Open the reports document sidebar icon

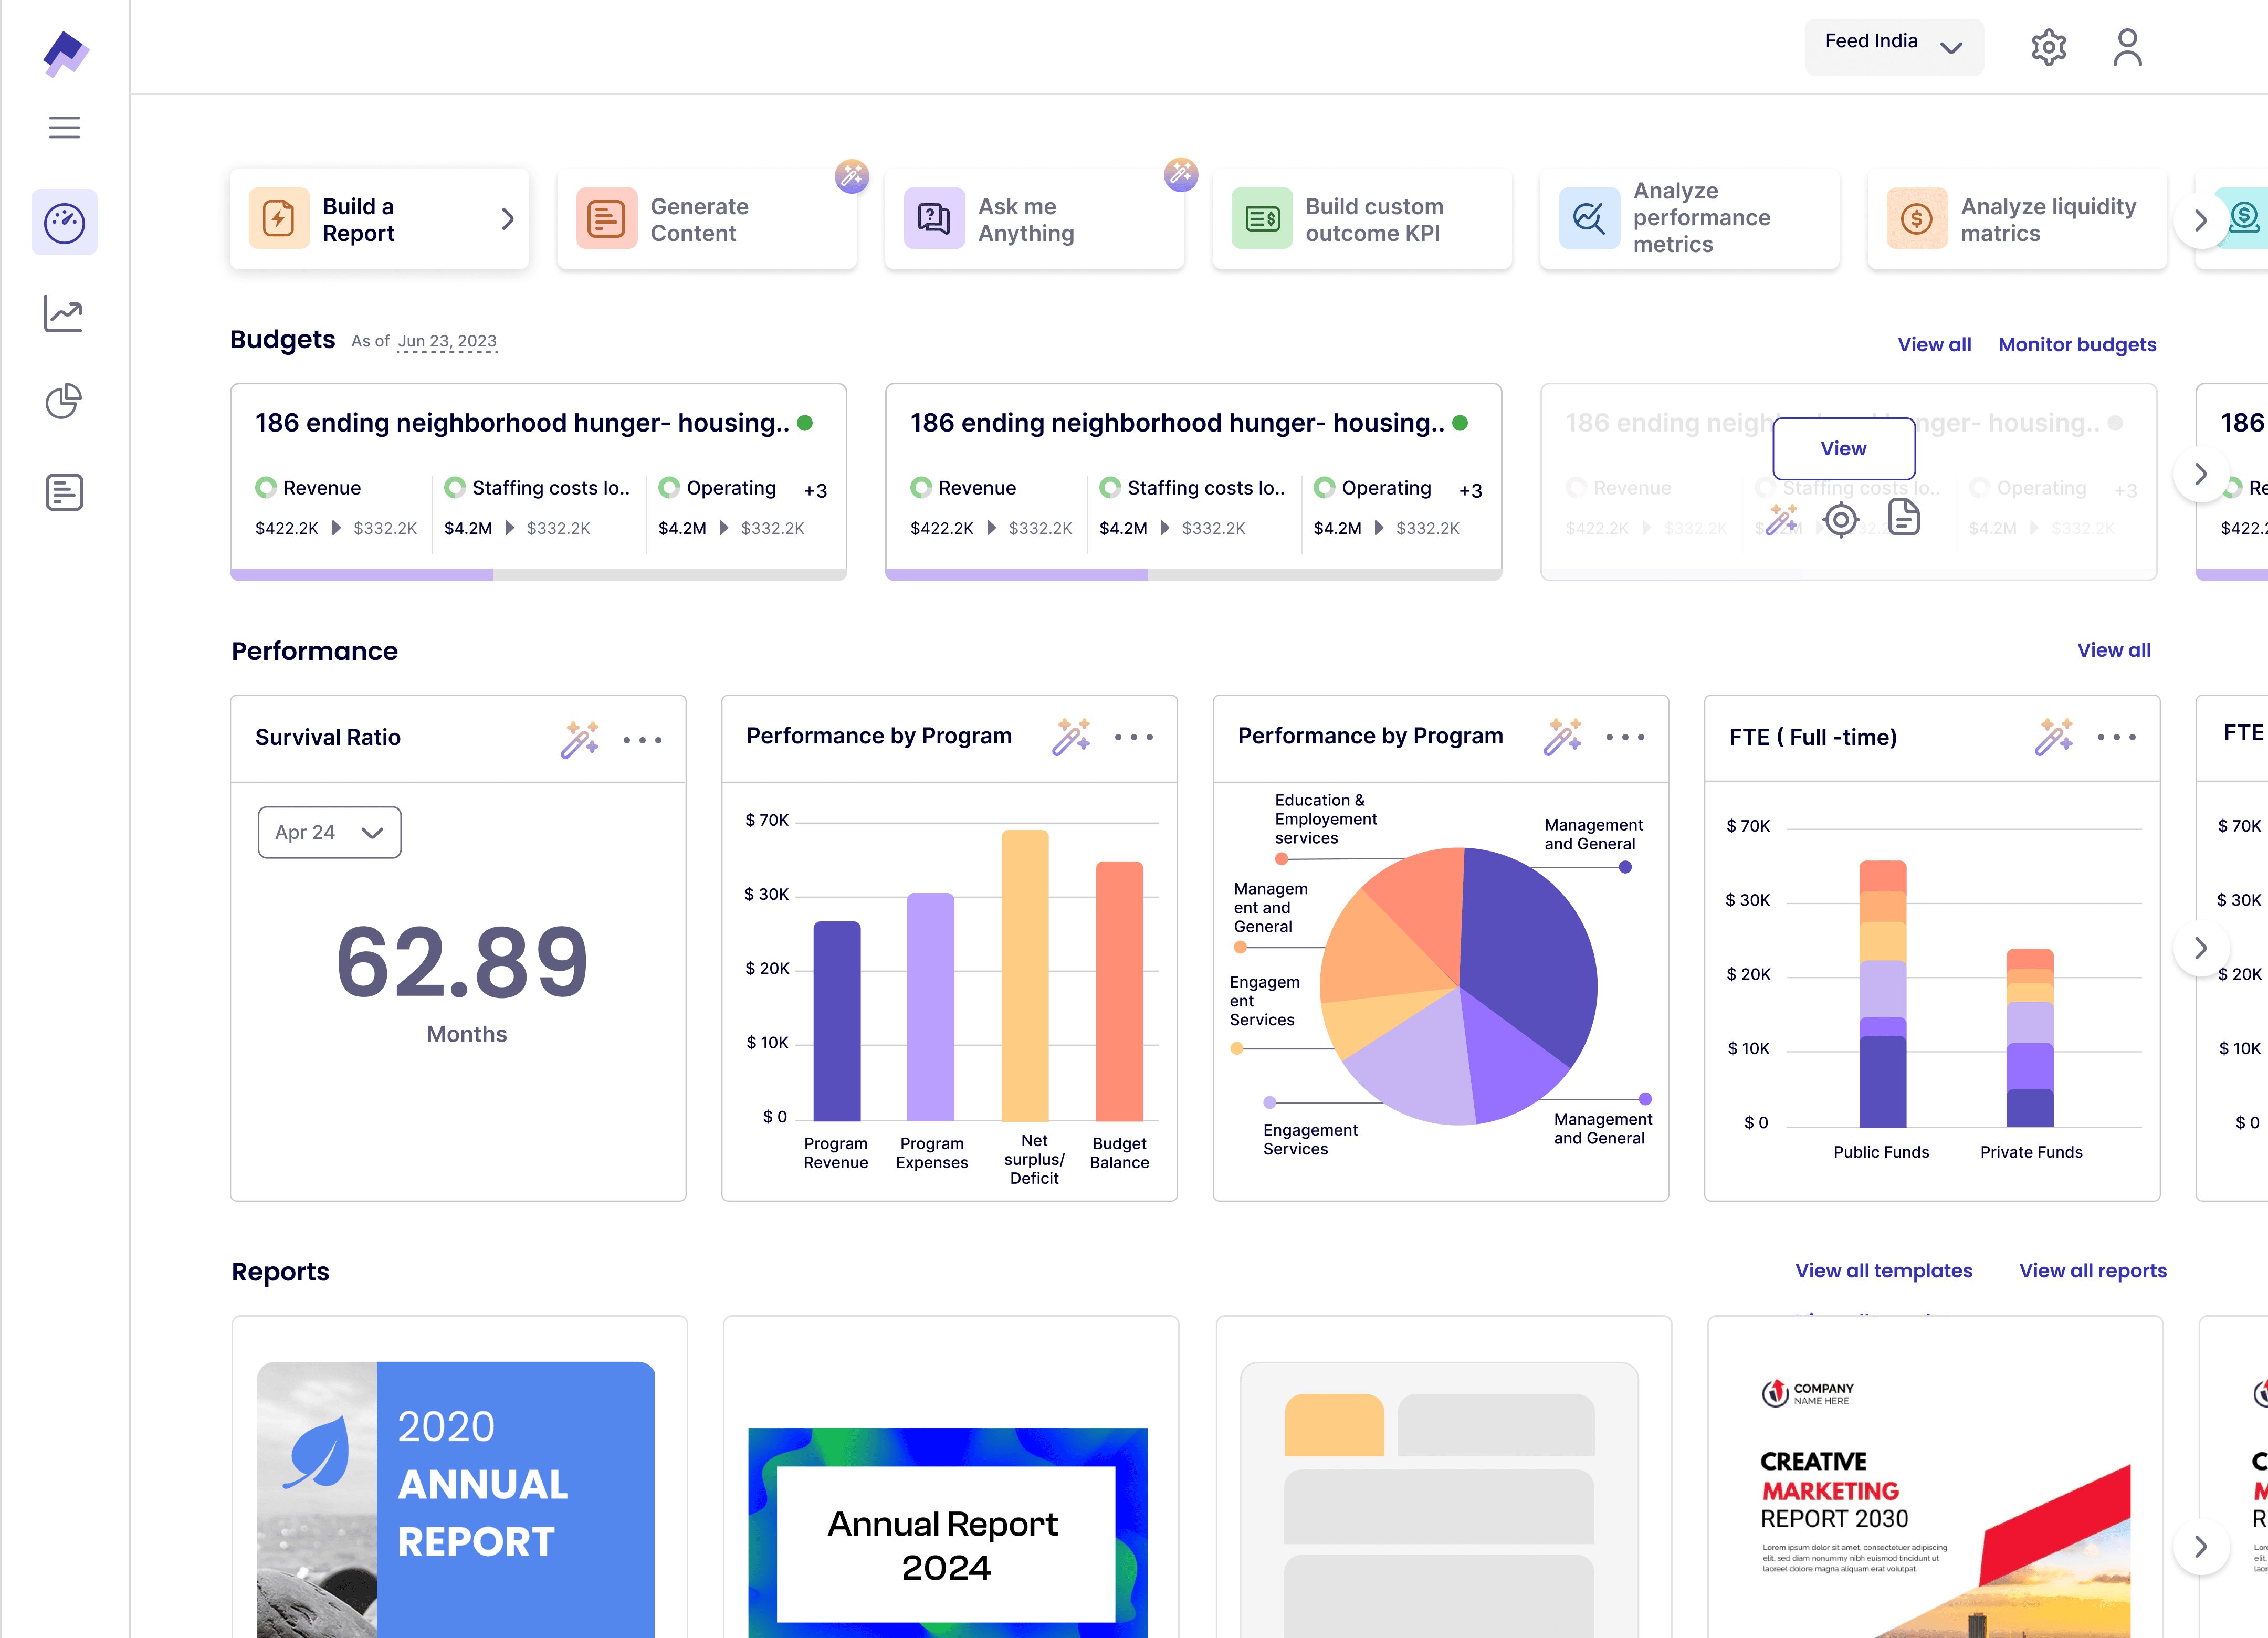64,492
